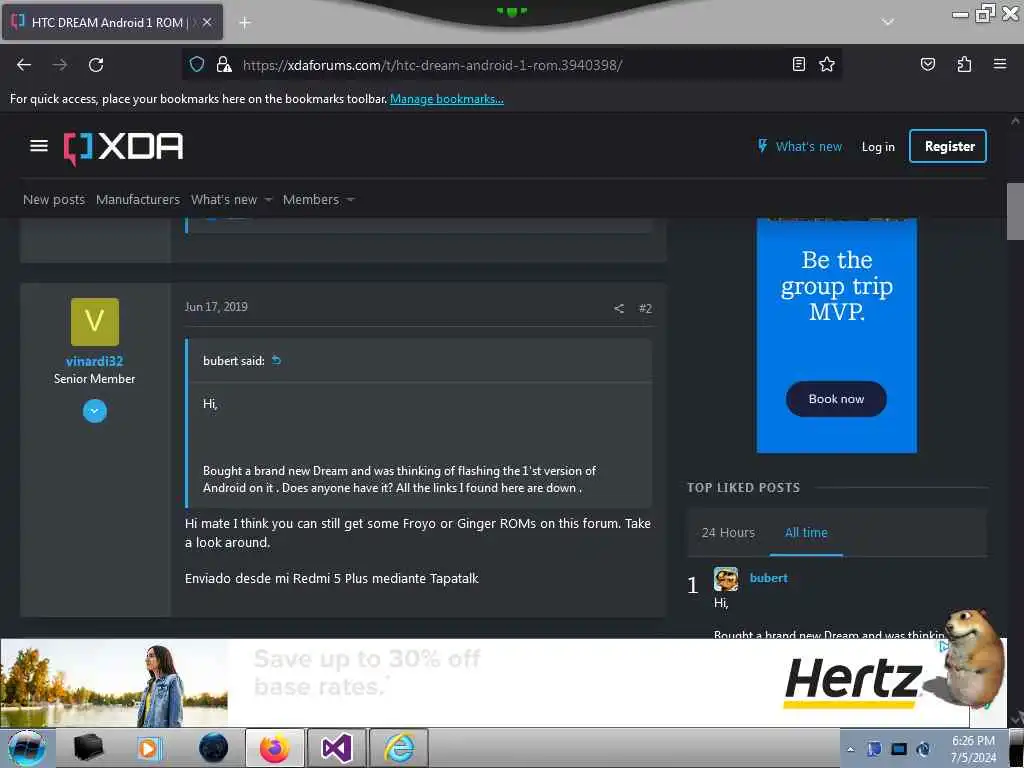Screen dimensions: 1024x768
Task: Open New posts in navigation bar
Action: (x=54, y=200)
